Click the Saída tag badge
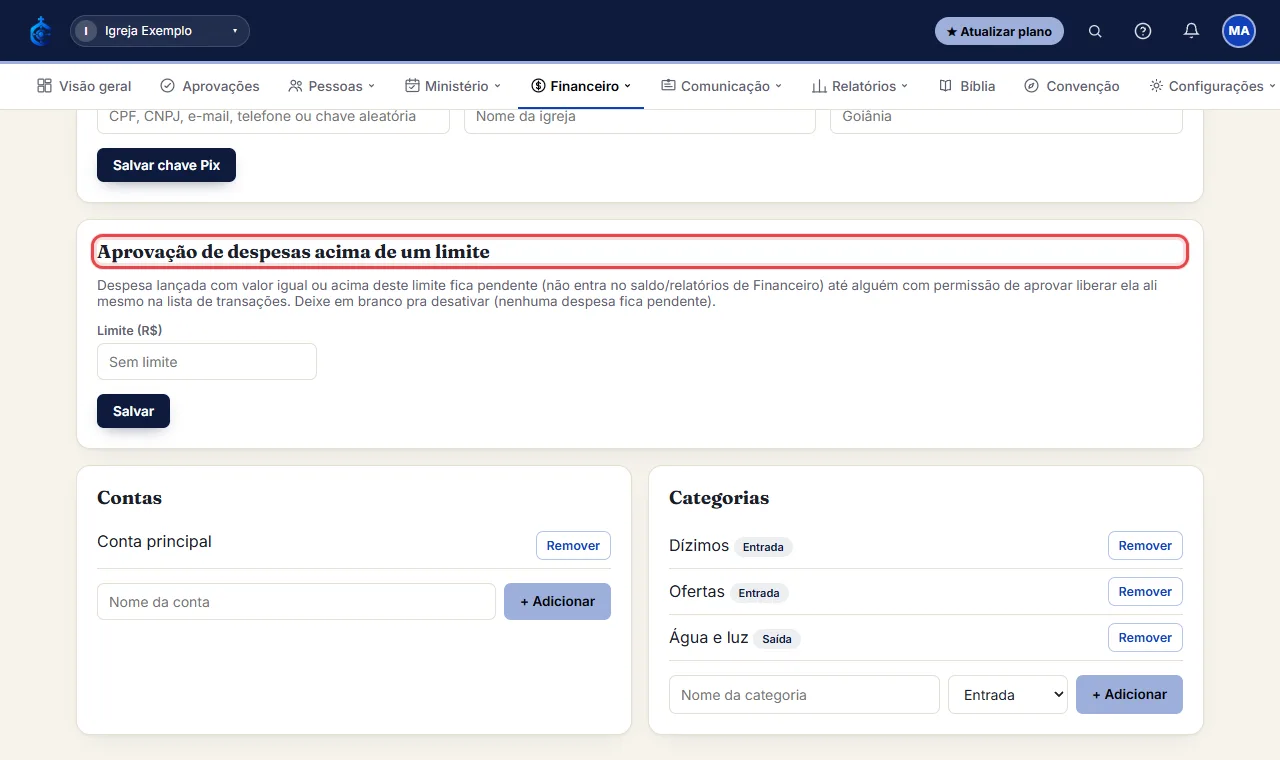This screenshot has width=1280, height=760. click(777, 639)
